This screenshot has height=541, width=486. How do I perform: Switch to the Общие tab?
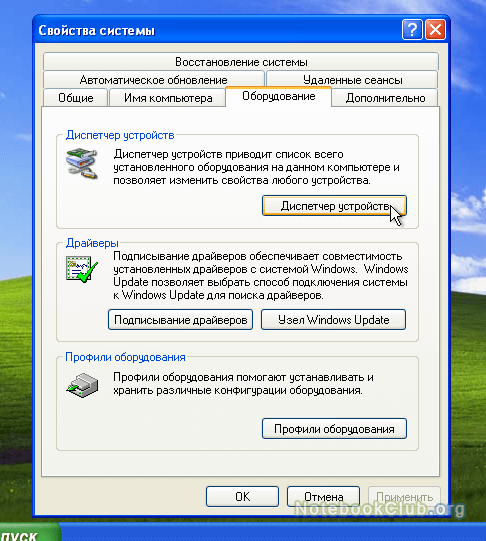[76, 98]
